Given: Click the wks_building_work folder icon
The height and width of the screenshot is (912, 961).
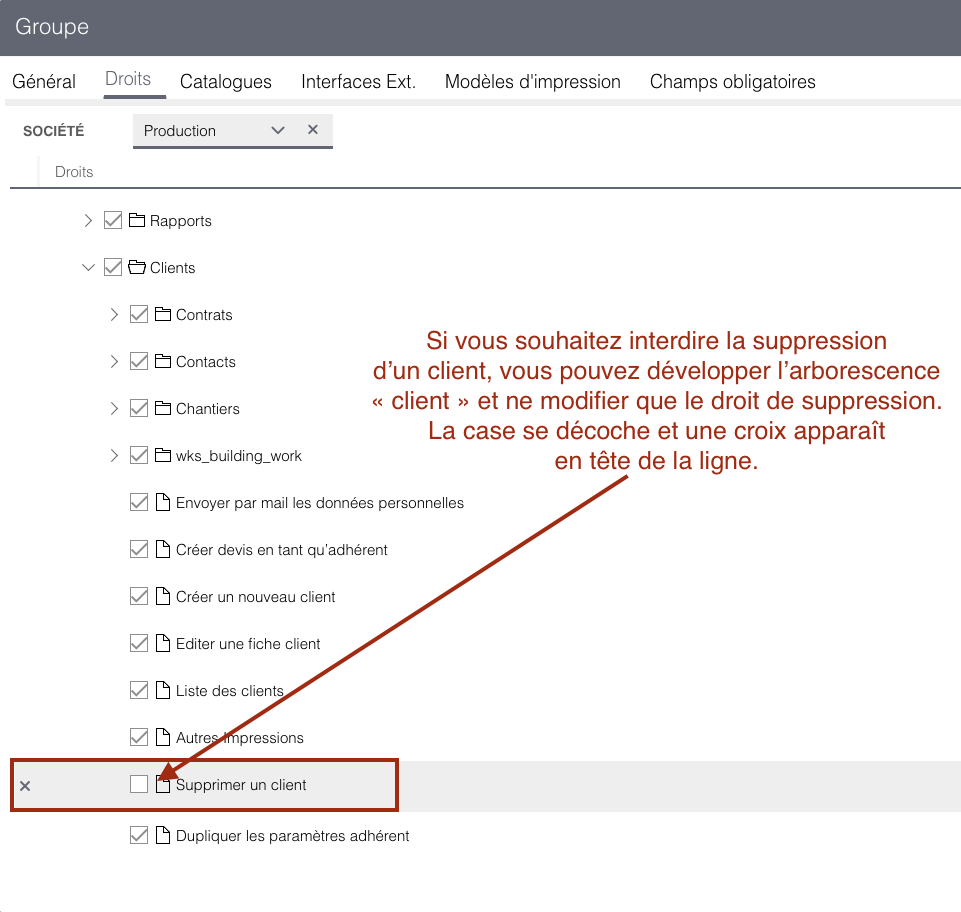Looking at the screenshot, I should [162, 455].
